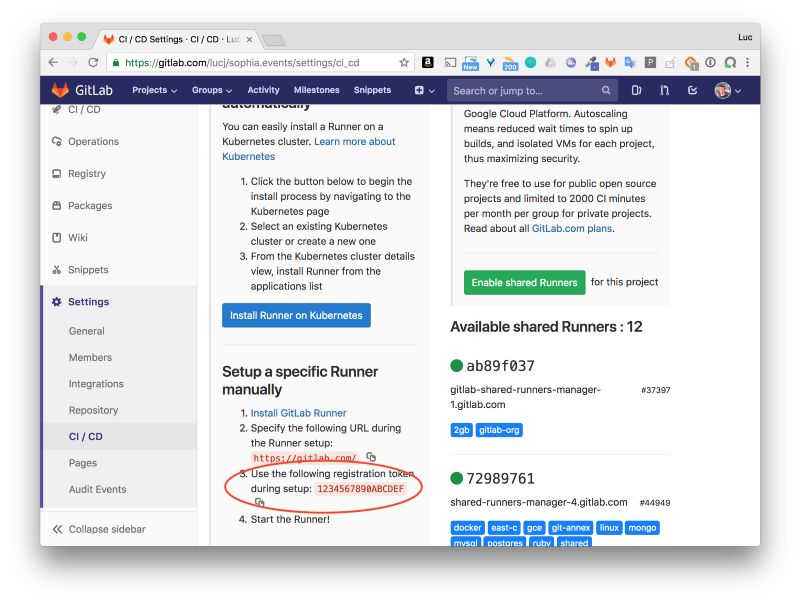The image size is (800, 603).
Task: Click the gitlab-org runner tag
Action: click(x=499, y=430)
